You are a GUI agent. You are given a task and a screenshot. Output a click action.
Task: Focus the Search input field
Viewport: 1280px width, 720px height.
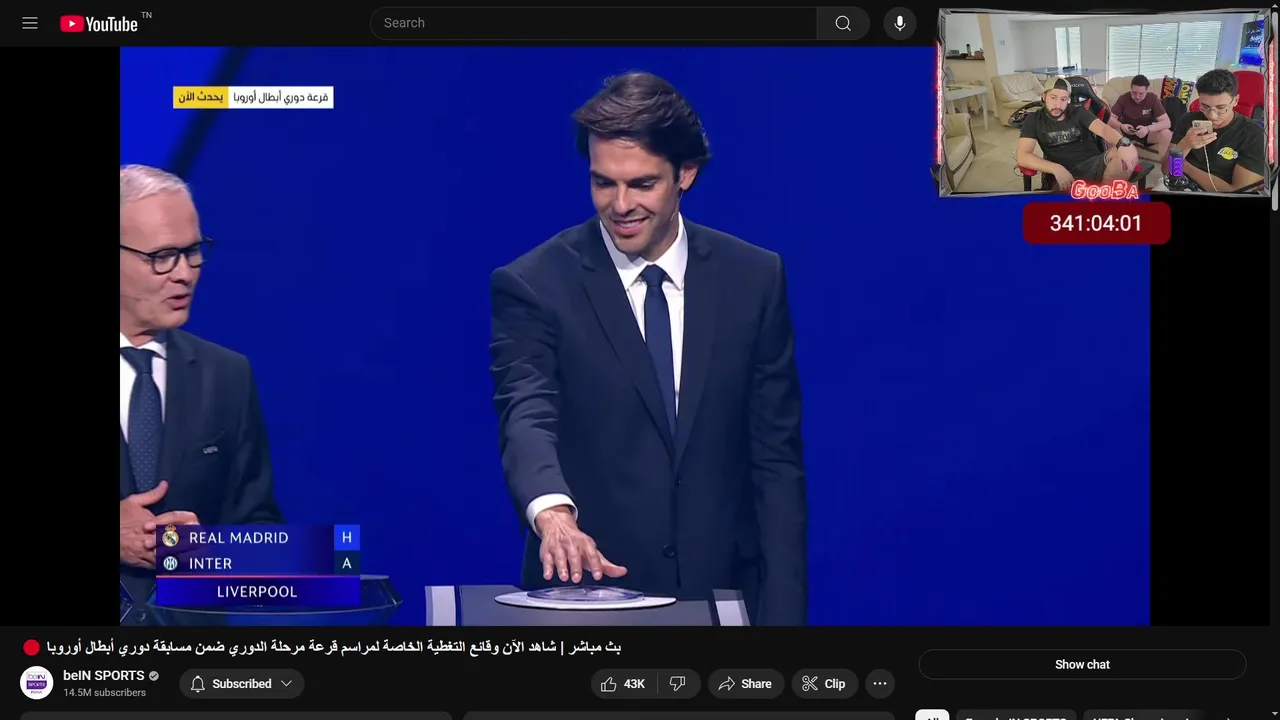click(593, 23)
